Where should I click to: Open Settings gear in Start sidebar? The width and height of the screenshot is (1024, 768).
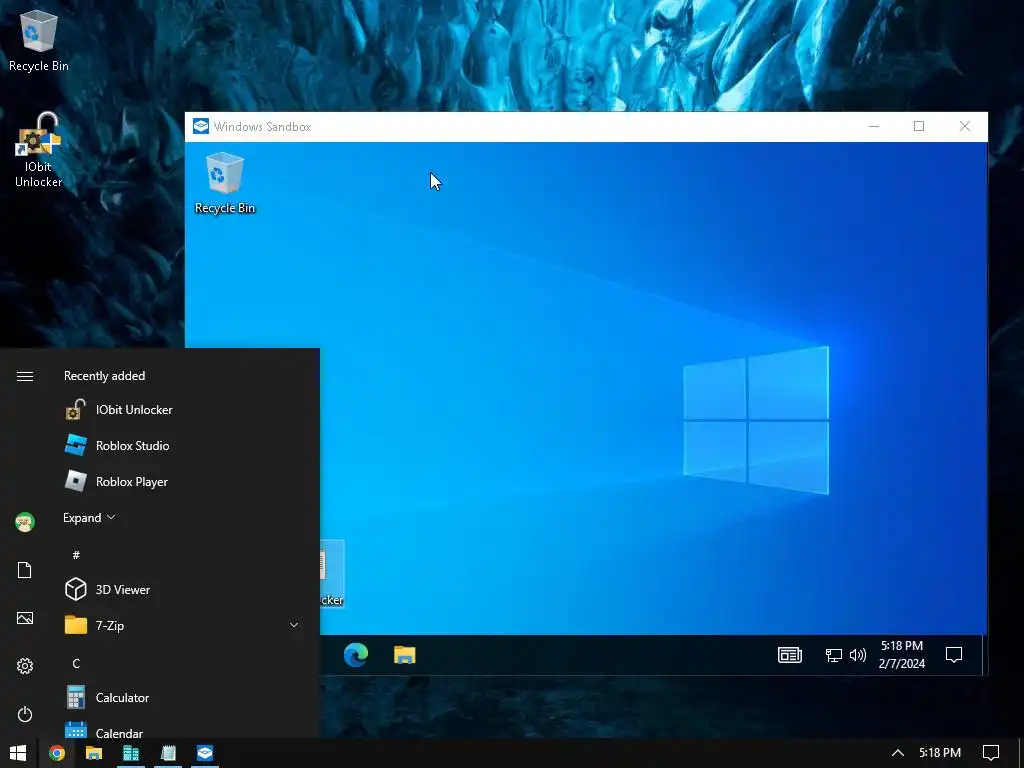25,665
